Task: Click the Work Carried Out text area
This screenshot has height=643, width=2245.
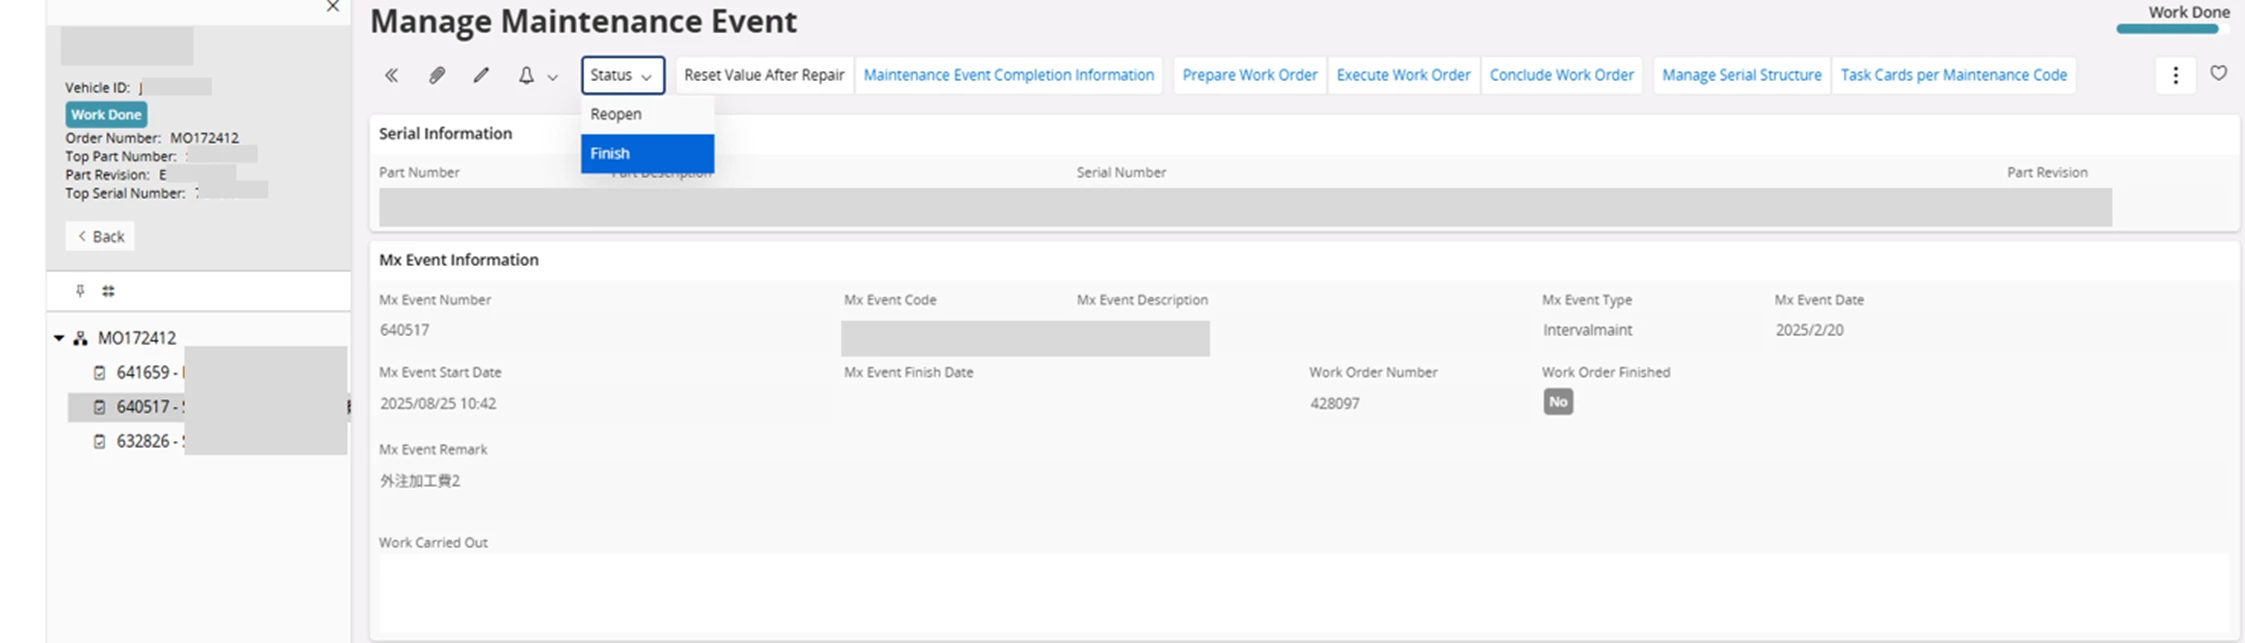Action: pos(1304,593)
